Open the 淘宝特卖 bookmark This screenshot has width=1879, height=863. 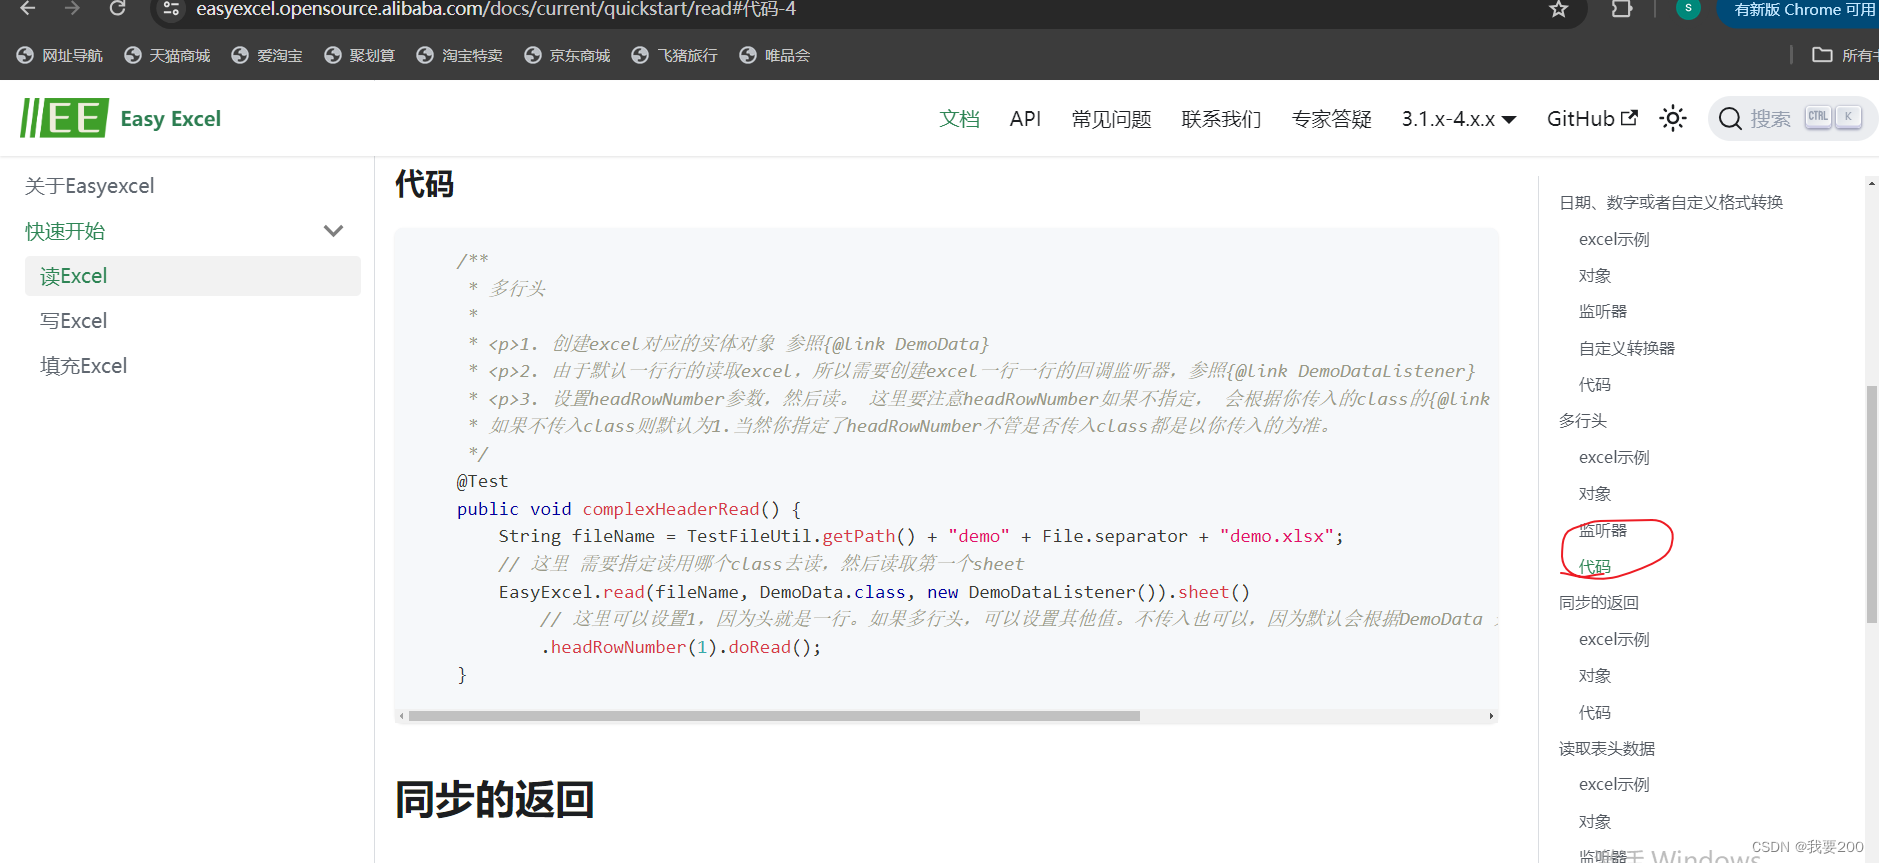point(460,55)
